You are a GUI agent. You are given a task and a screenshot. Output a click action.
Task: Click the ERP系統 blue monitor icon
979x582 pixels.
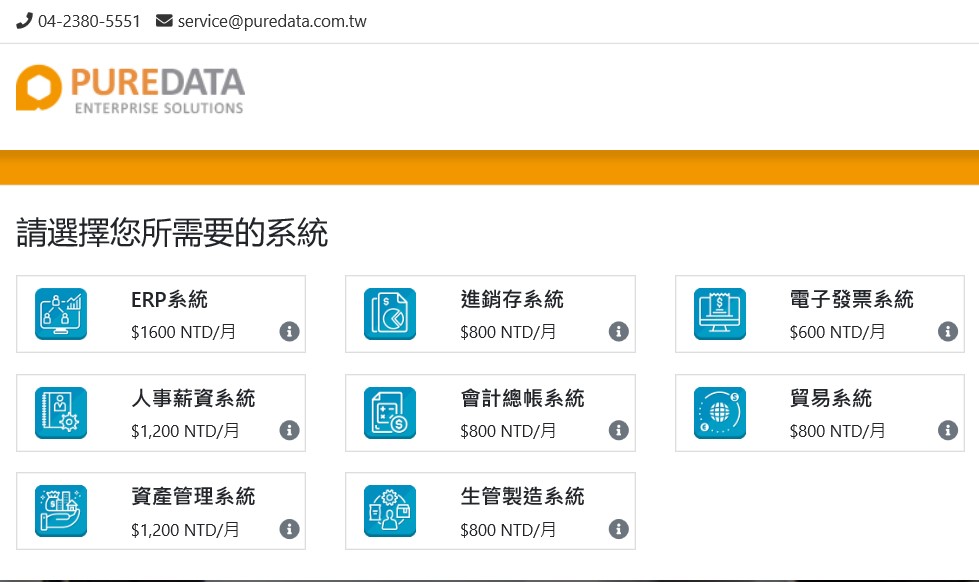coord(61,314)
